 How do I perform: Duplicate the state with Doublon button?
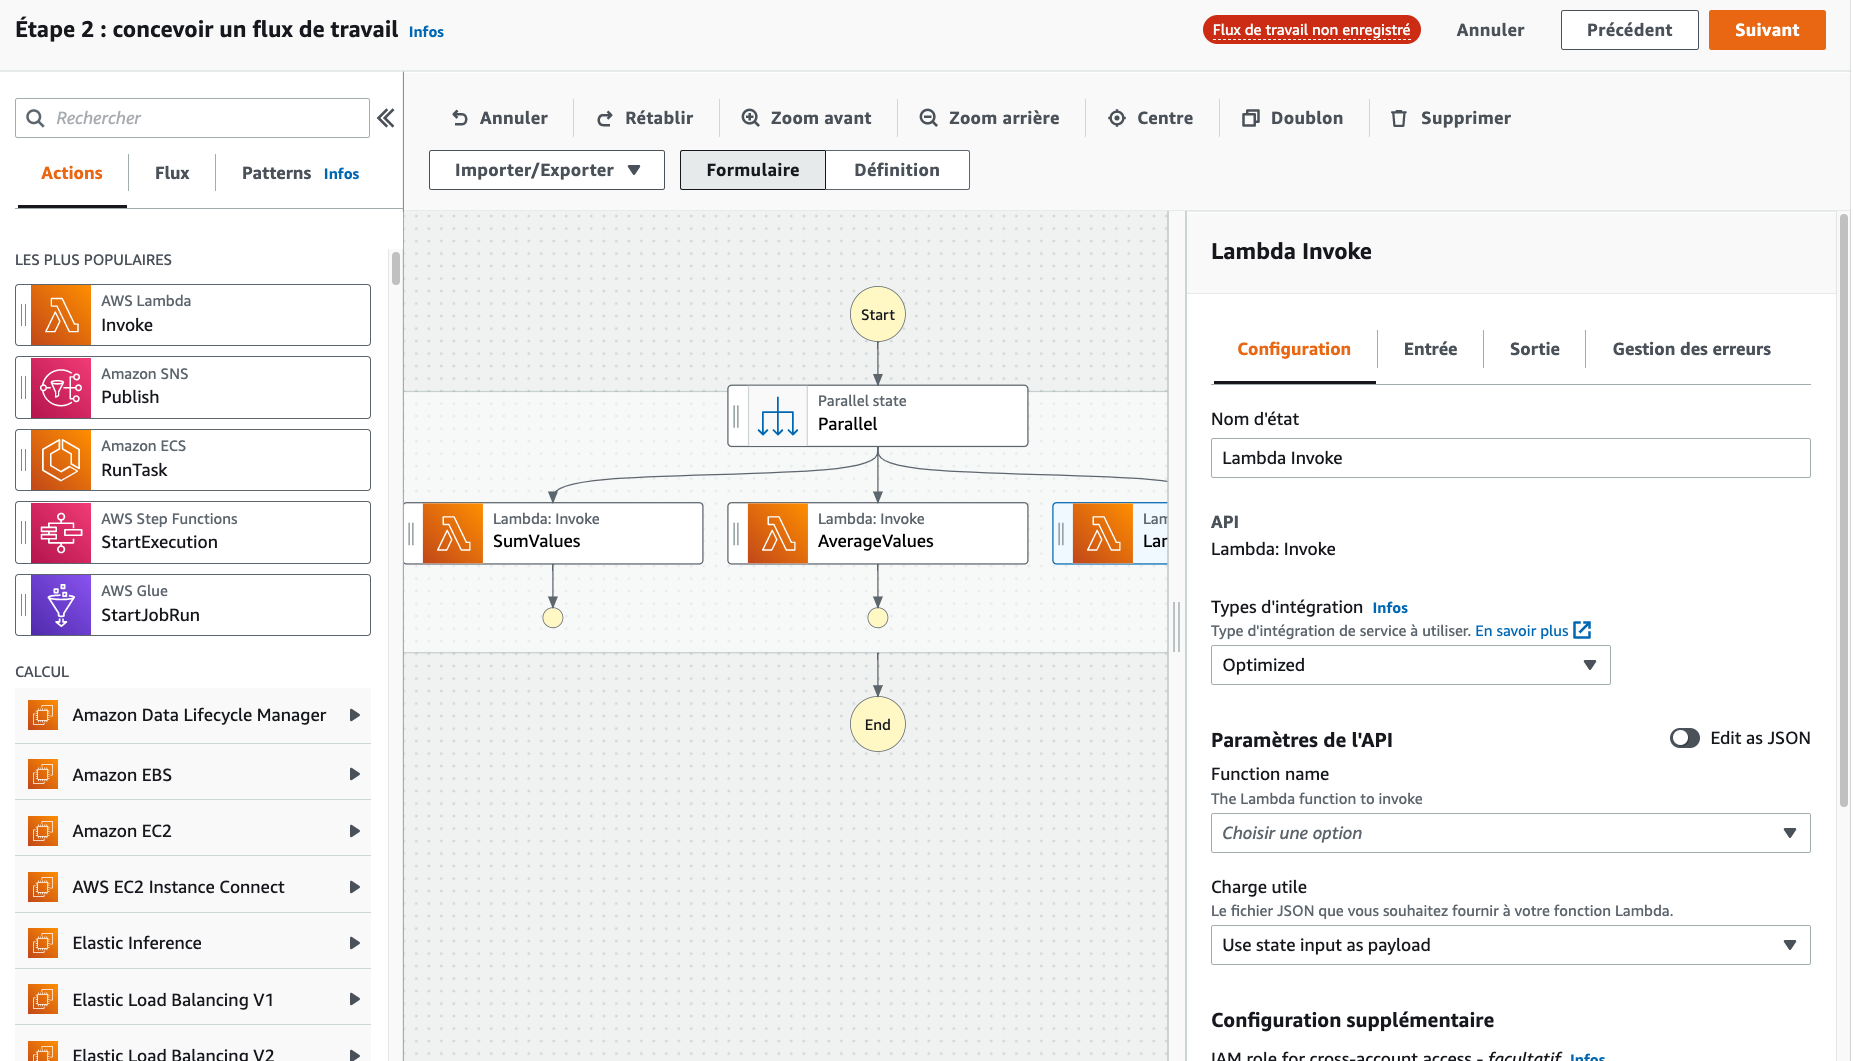pyautogui.click(x=1293, y=118)
